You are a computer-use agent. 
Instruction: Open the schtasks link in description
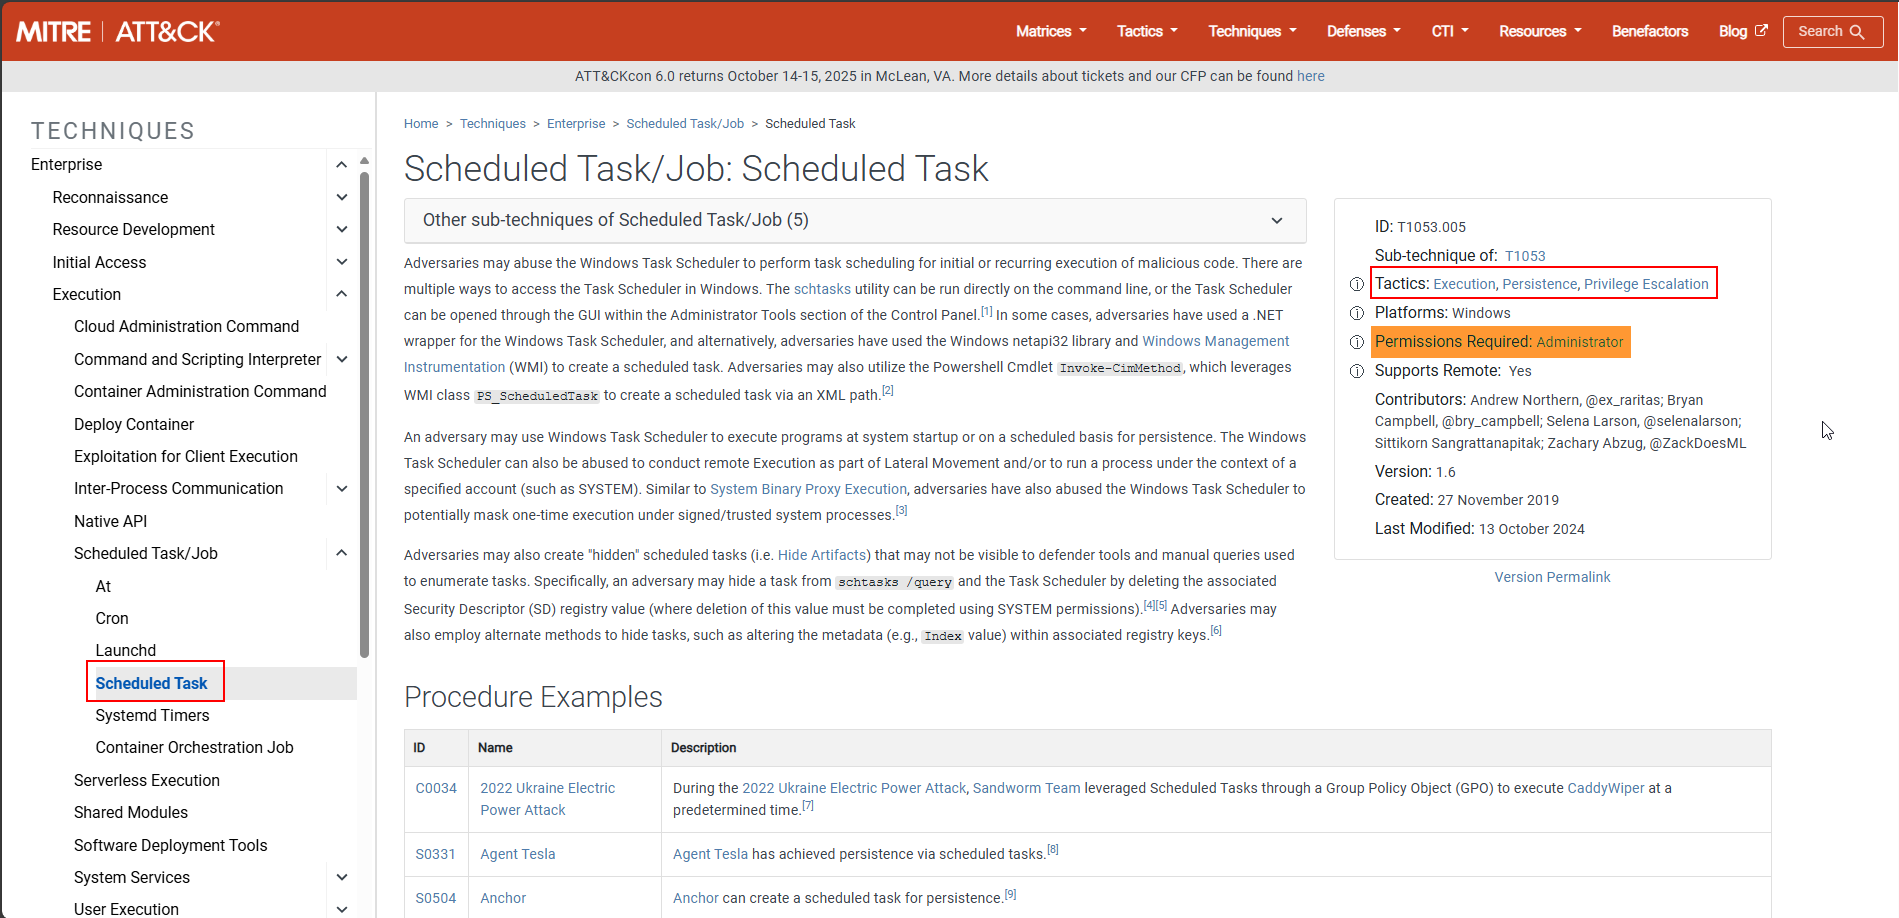(822, 289)
